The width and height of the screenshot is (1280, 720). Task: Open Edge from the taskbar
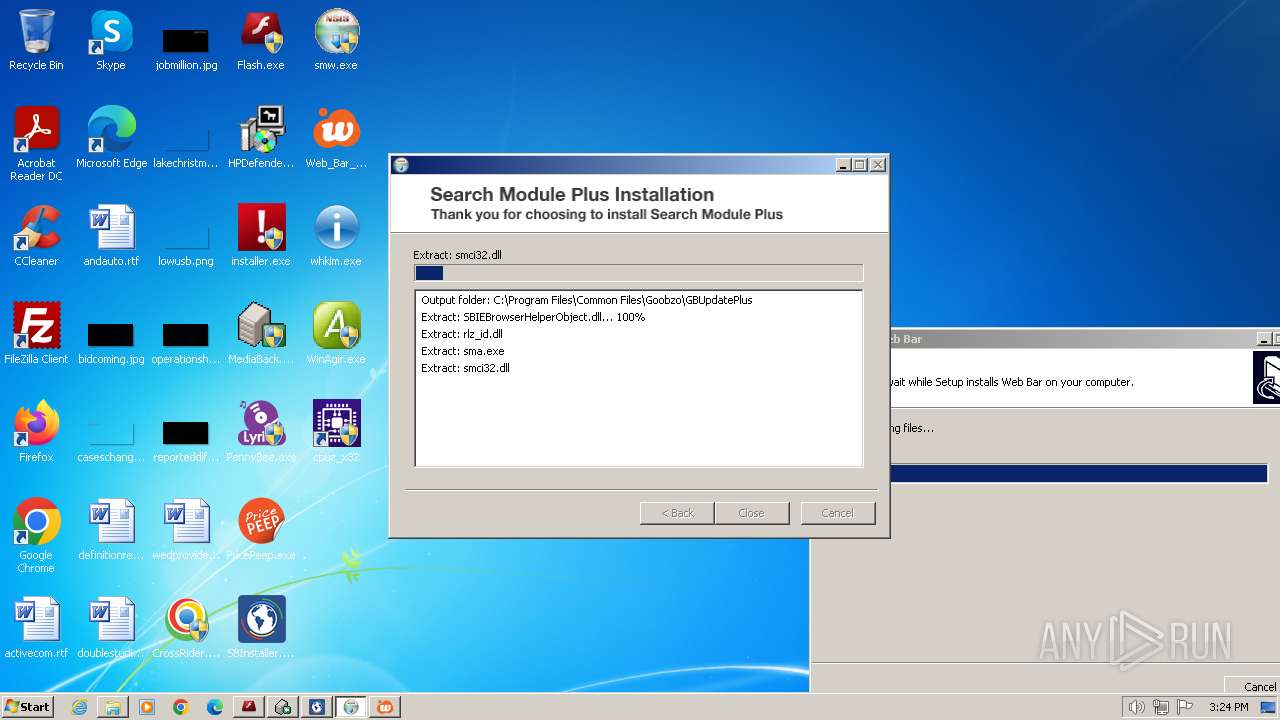pyautogui.click(x=215, y=707)
